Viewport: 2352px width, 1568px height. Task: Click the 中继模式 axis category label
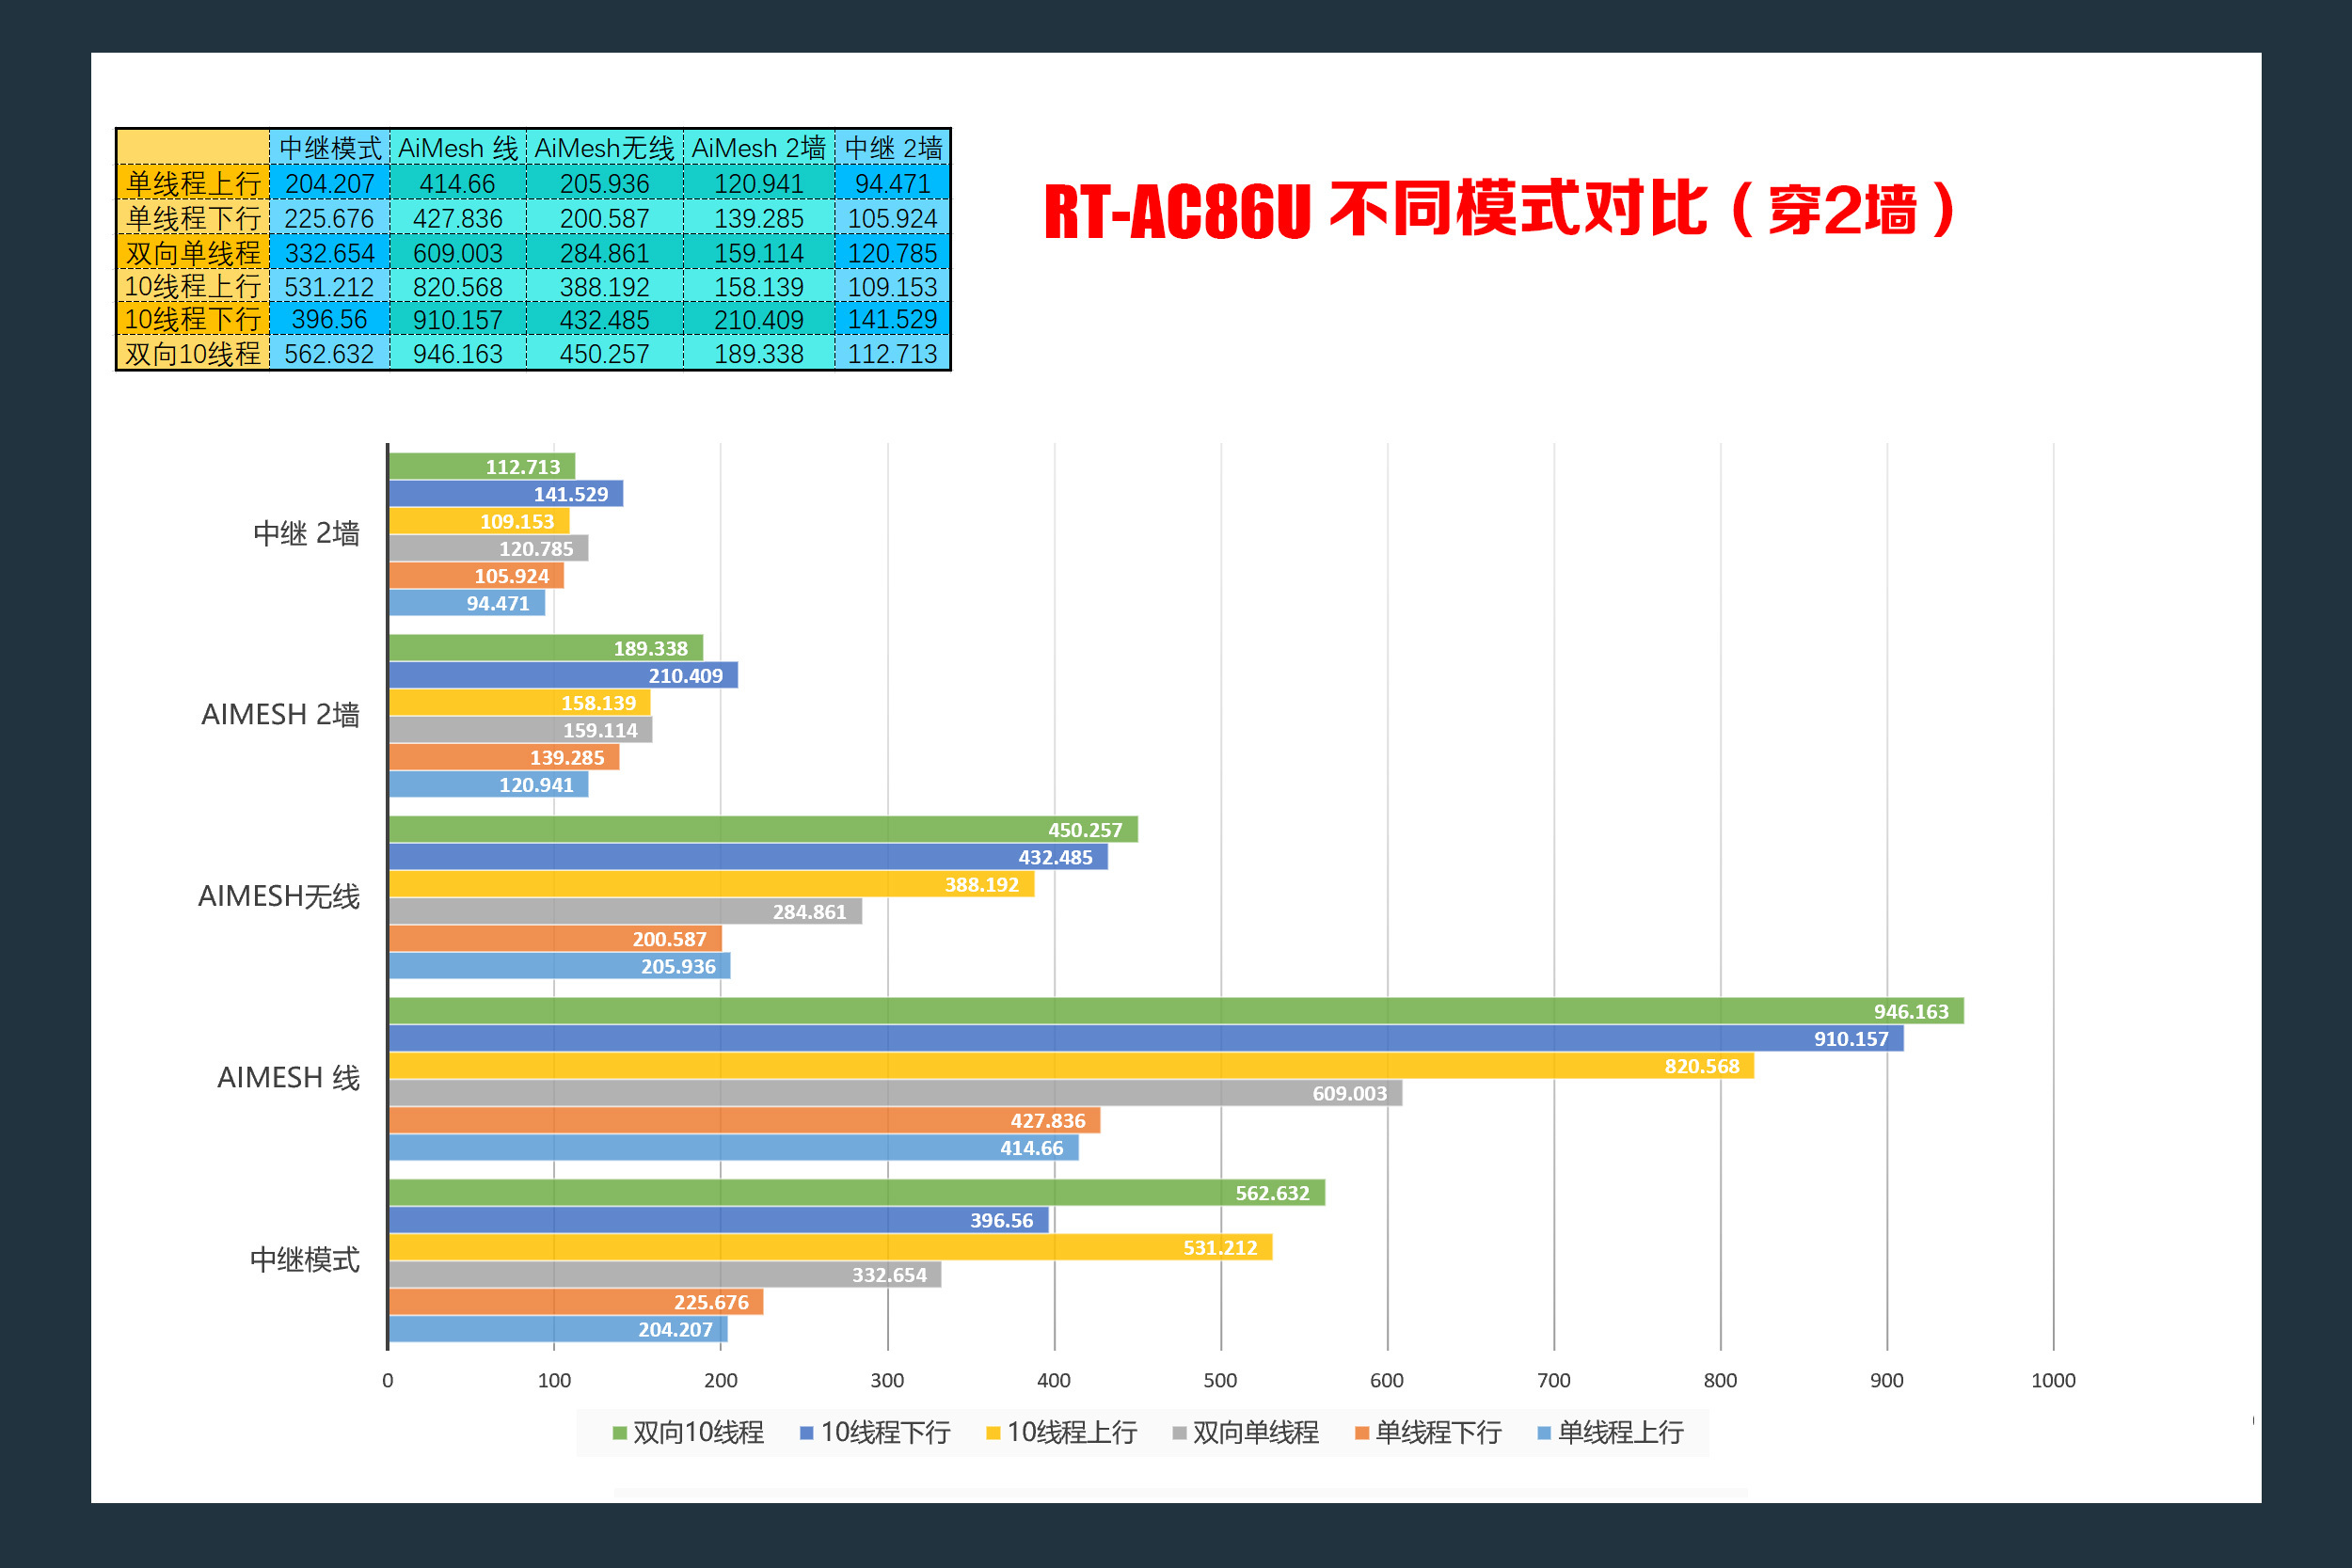coord(304,1260)
